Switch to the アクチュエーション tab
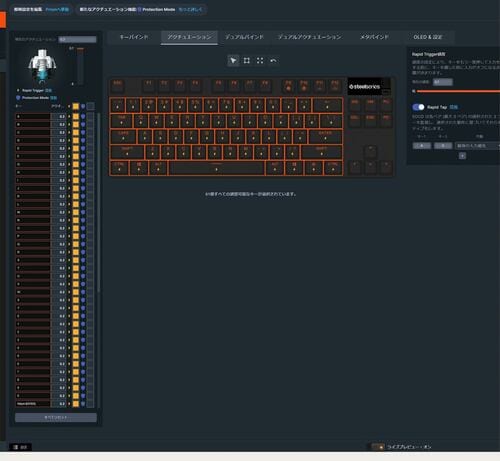 coord(189,37)
